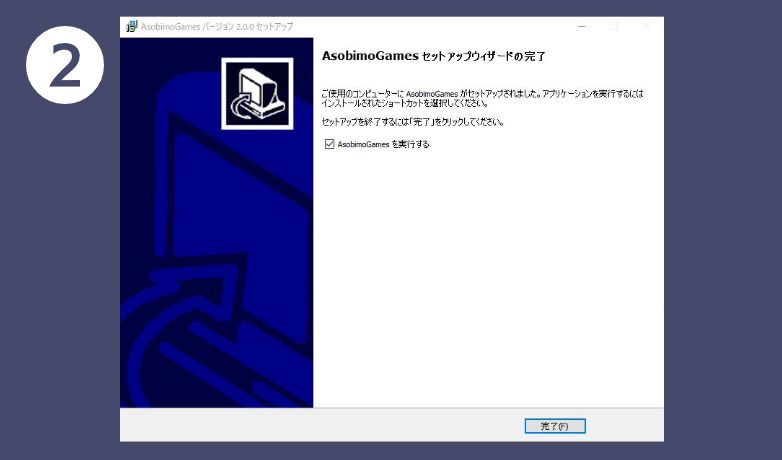The image size is (782, 460).
Task: Click the dark background outside the window
Action: point(722,250)
